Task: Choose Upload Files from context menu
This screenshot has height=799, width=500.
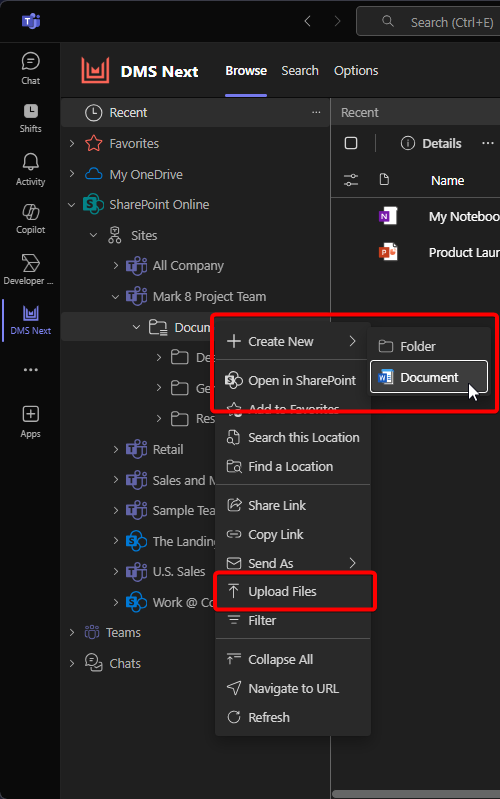Action: [293, 591]
